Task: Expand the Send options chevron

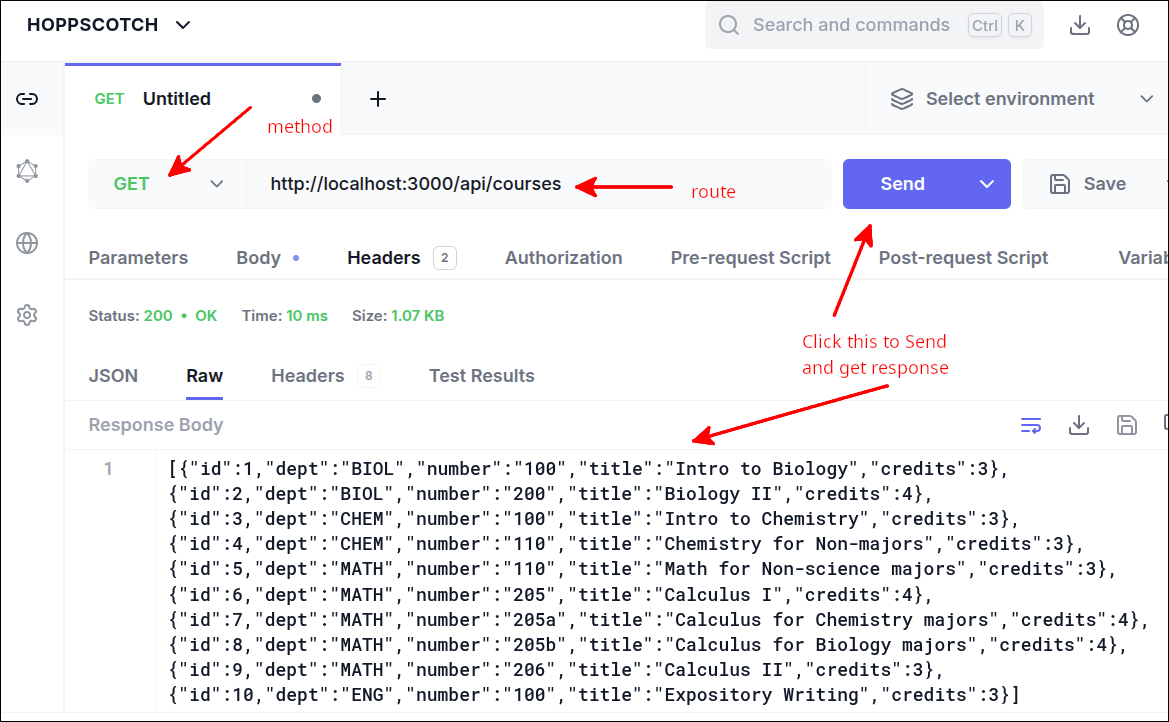Action: click(987, 184)
